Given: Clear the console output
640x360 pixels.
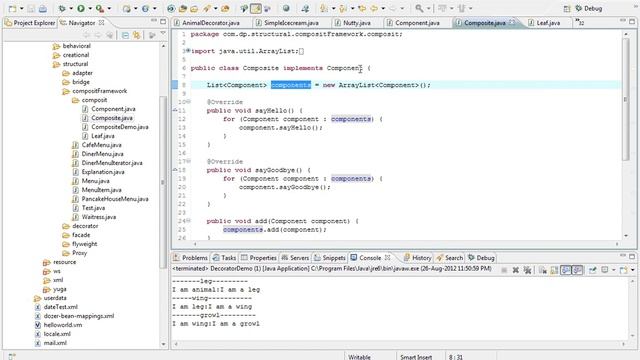Looking at the screenshot, I should click(542, 270).
